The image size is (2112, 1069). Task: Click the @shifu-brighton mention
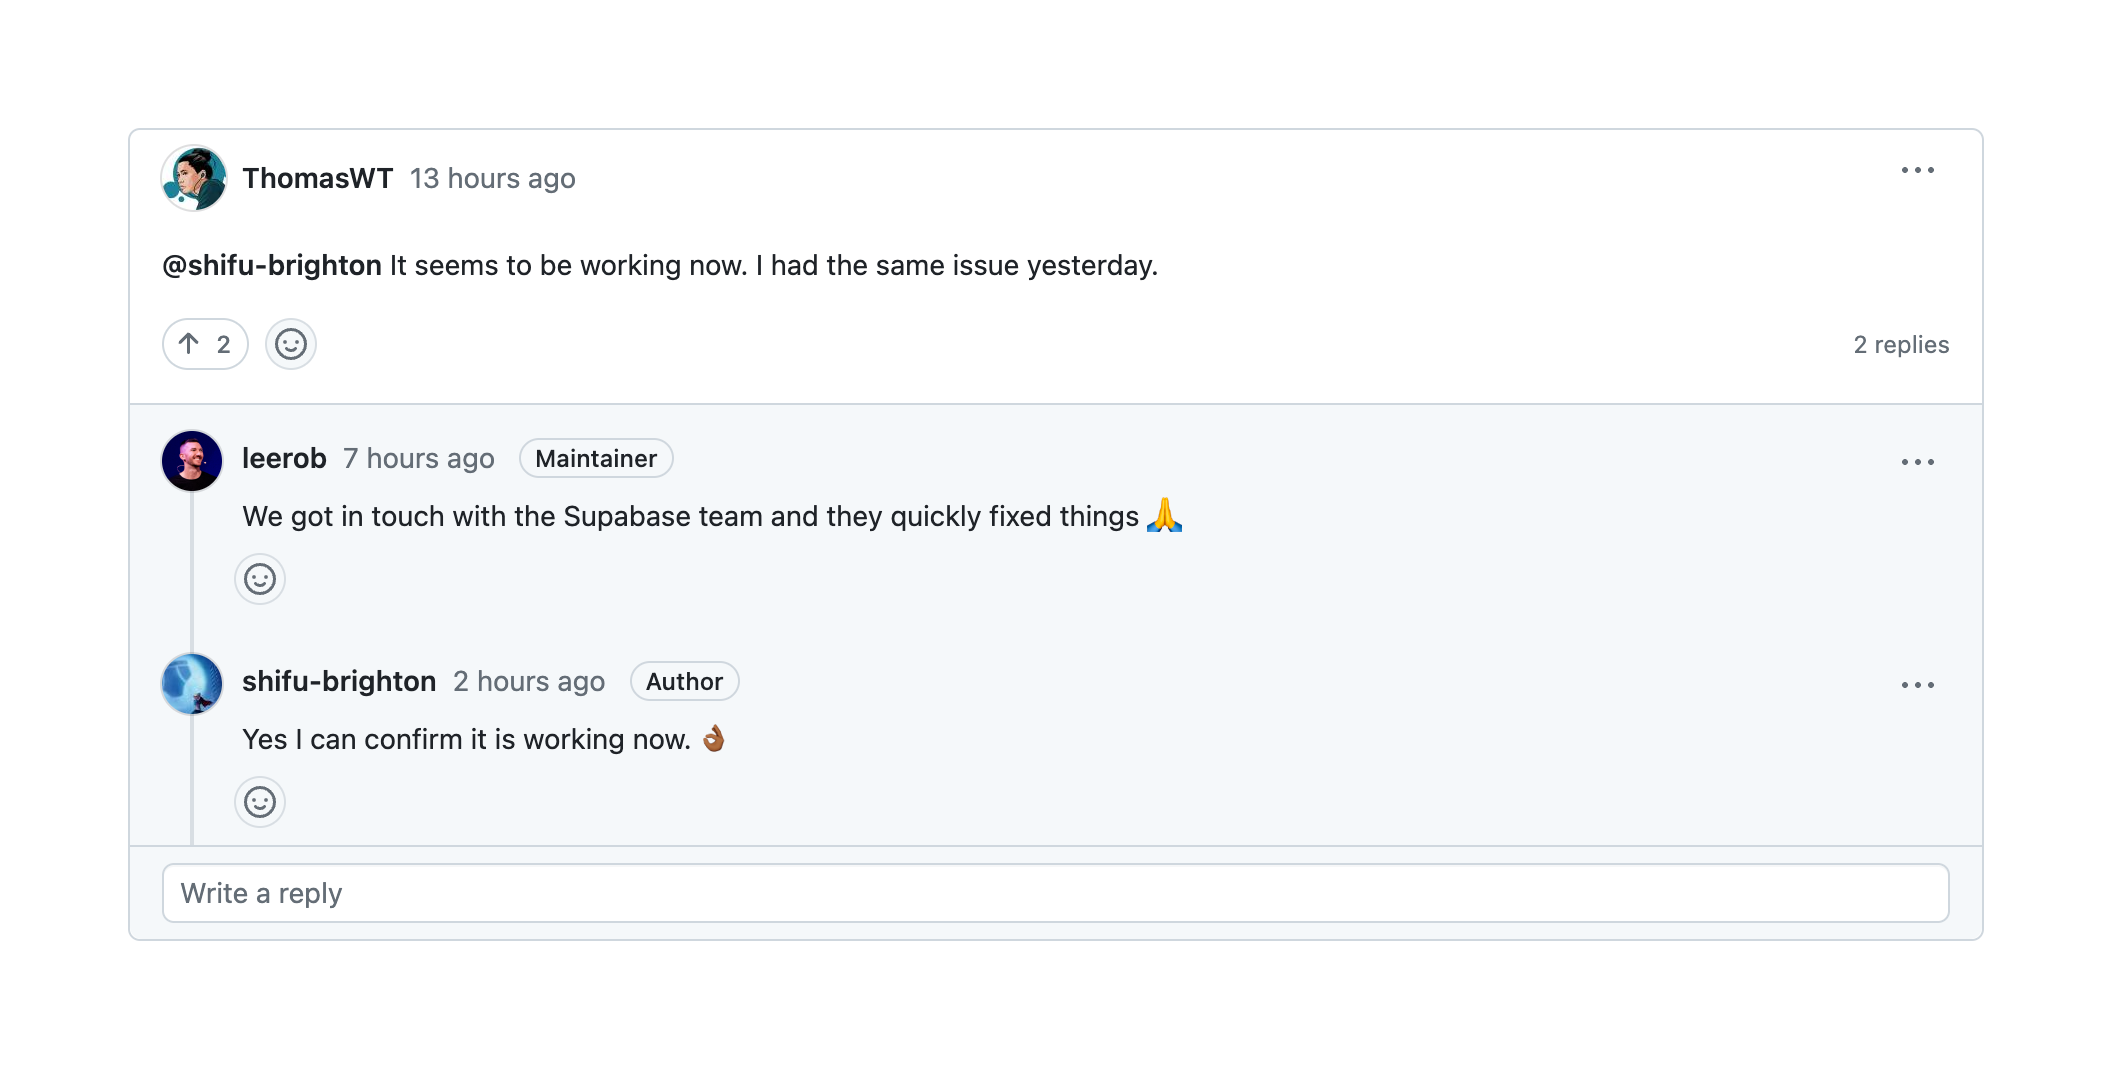click(x=272, y=266)
